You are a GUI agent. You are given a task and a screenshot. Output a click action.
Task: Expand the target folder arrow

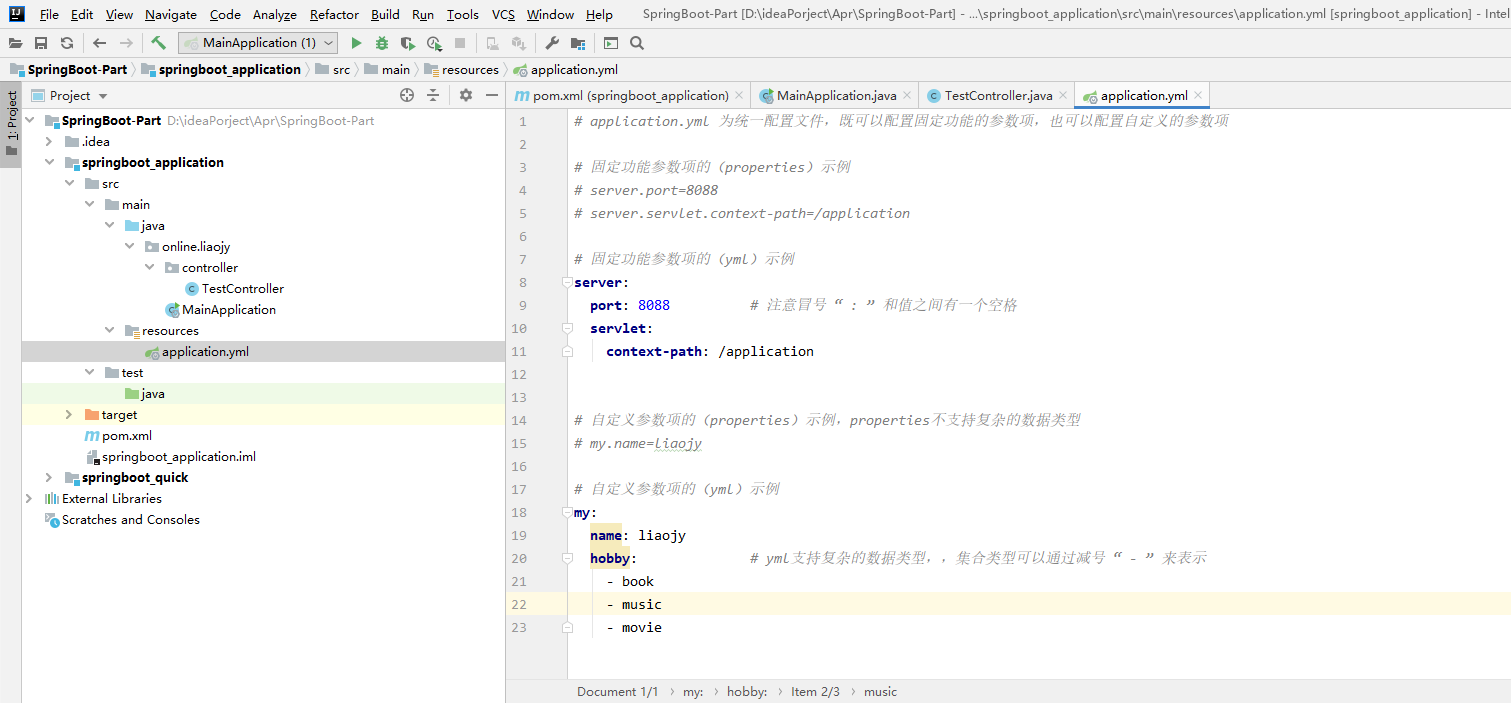point(69,414)
